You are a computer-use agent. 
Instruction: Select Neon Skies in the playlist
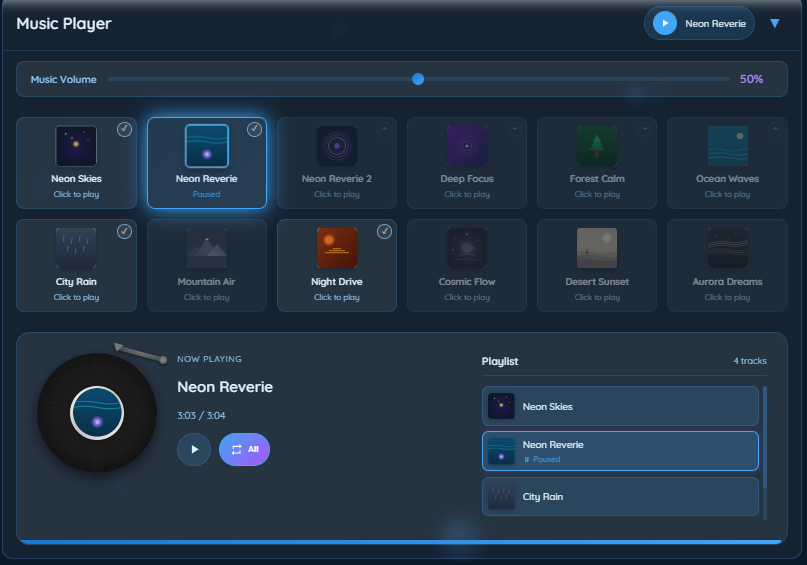click(620, 406)
